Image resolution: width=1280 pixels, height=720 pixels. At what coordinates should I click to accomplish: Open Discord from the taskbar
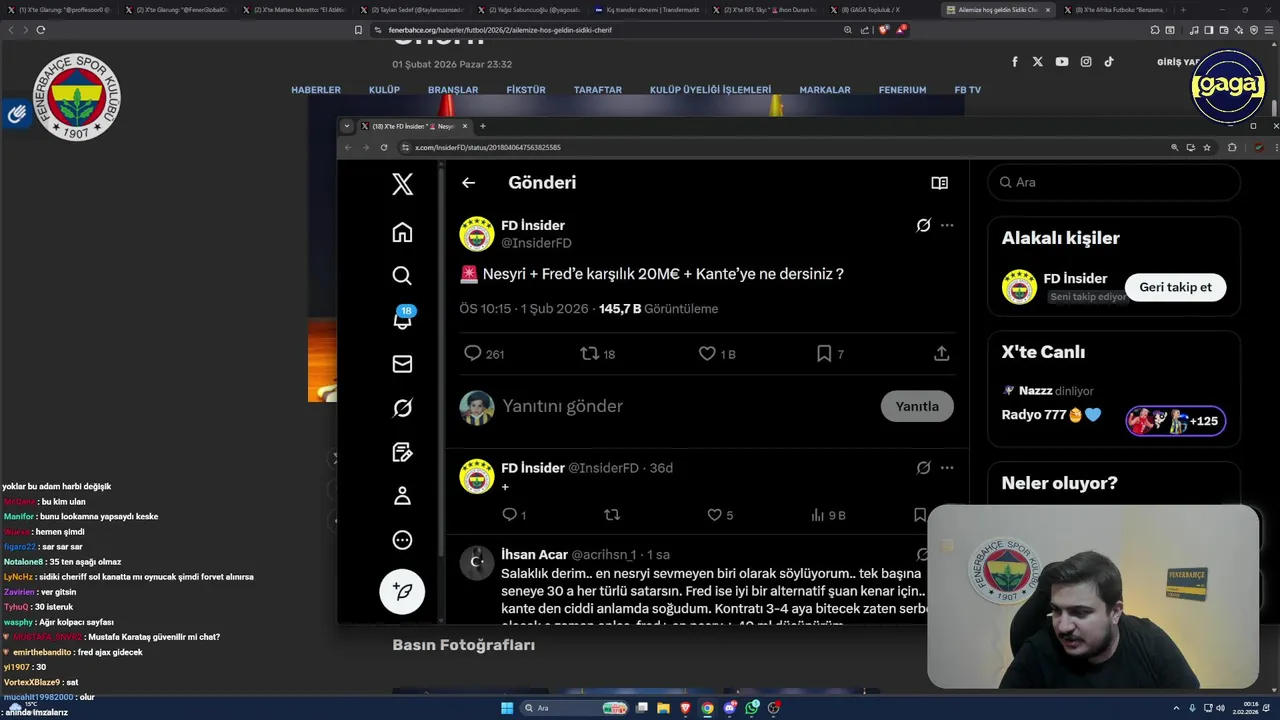(730, 708)
